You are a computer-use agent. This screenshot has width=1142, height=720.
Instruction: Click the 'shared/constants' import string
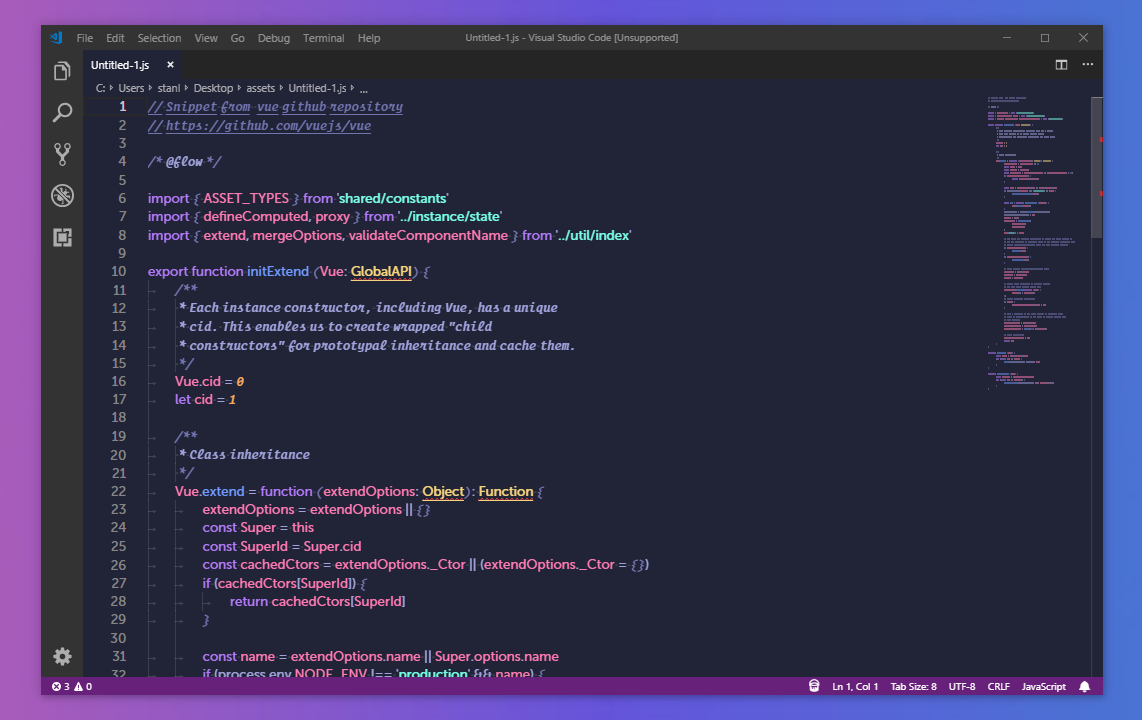[x=393, y=198]
